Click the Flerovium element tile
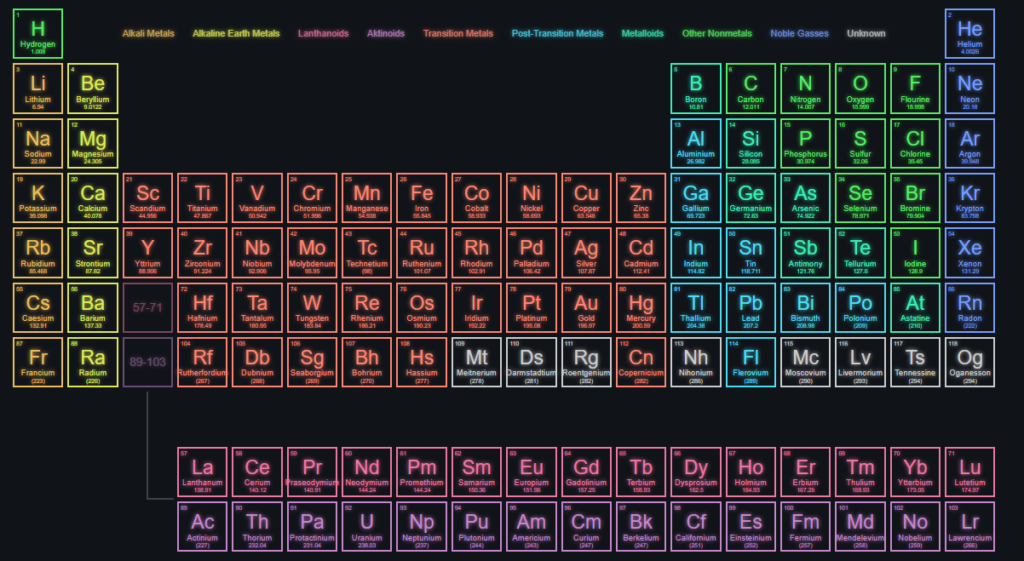 [x=751, y=362]
